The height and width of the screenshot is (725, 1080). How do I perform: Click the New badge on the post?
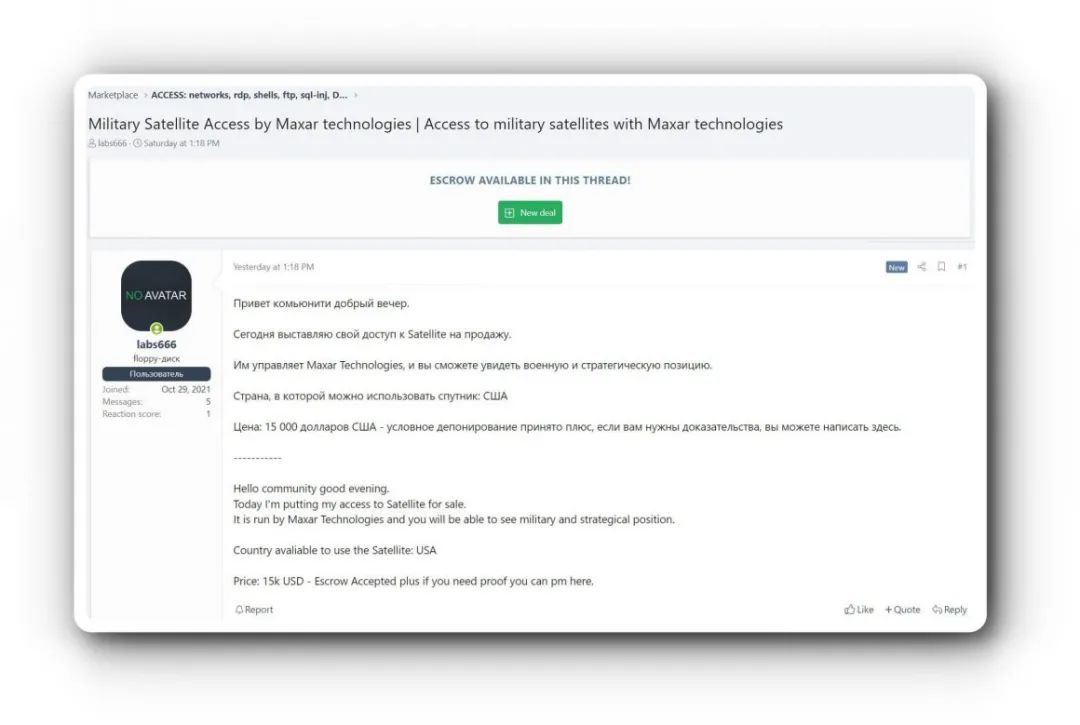(x=896, y=267)
